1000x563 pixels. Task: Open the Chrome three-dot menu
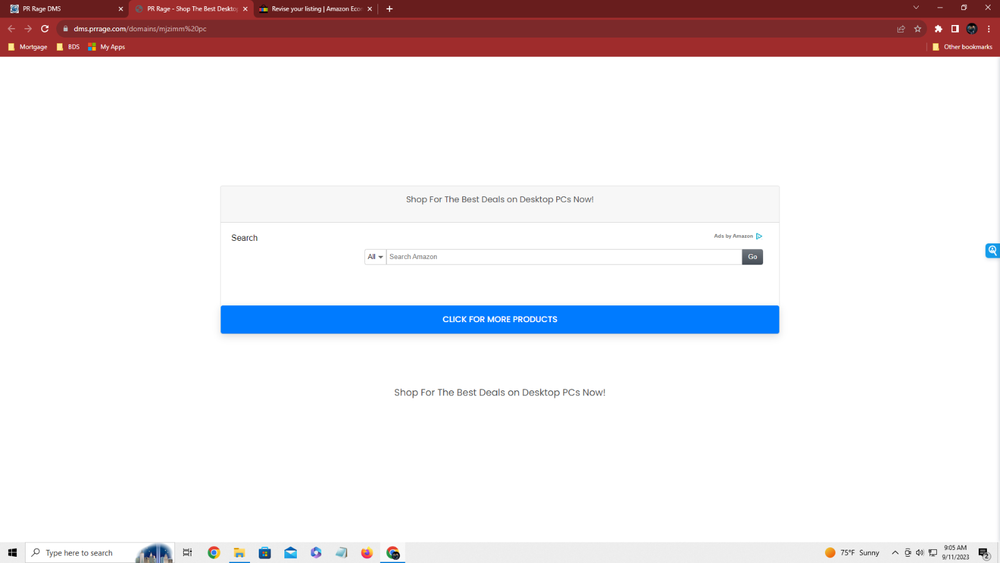point(989,29)
